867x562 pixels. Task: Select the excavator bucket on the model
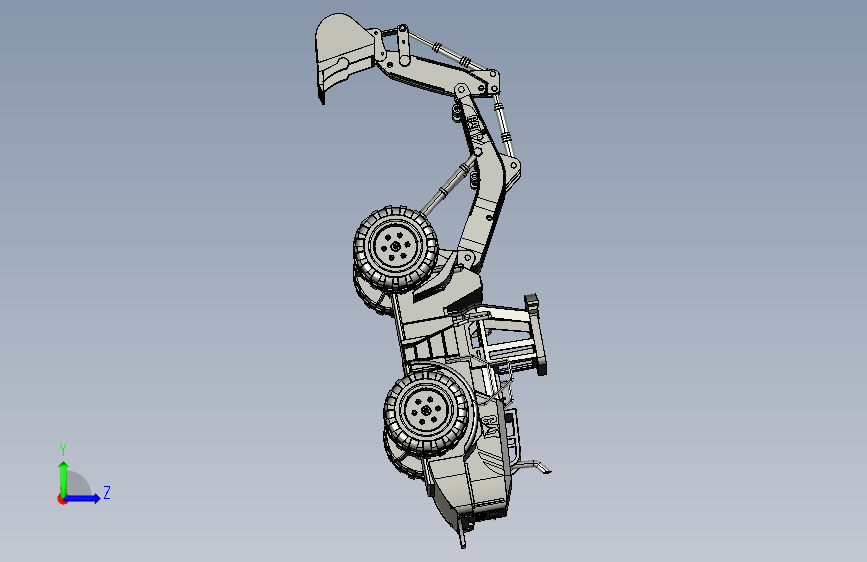click(x=343, y=55)
